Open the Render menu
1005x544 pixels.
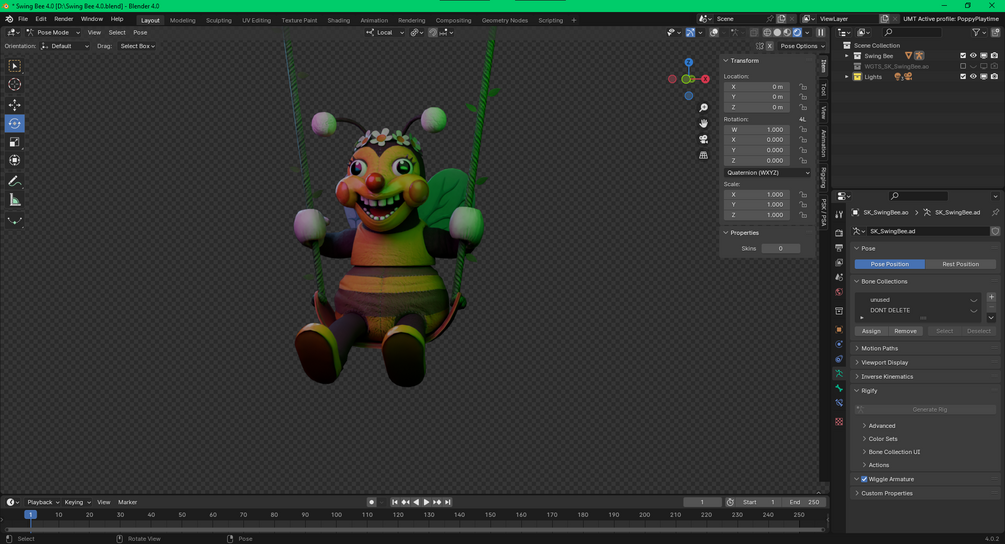click(x=63, y=19)
